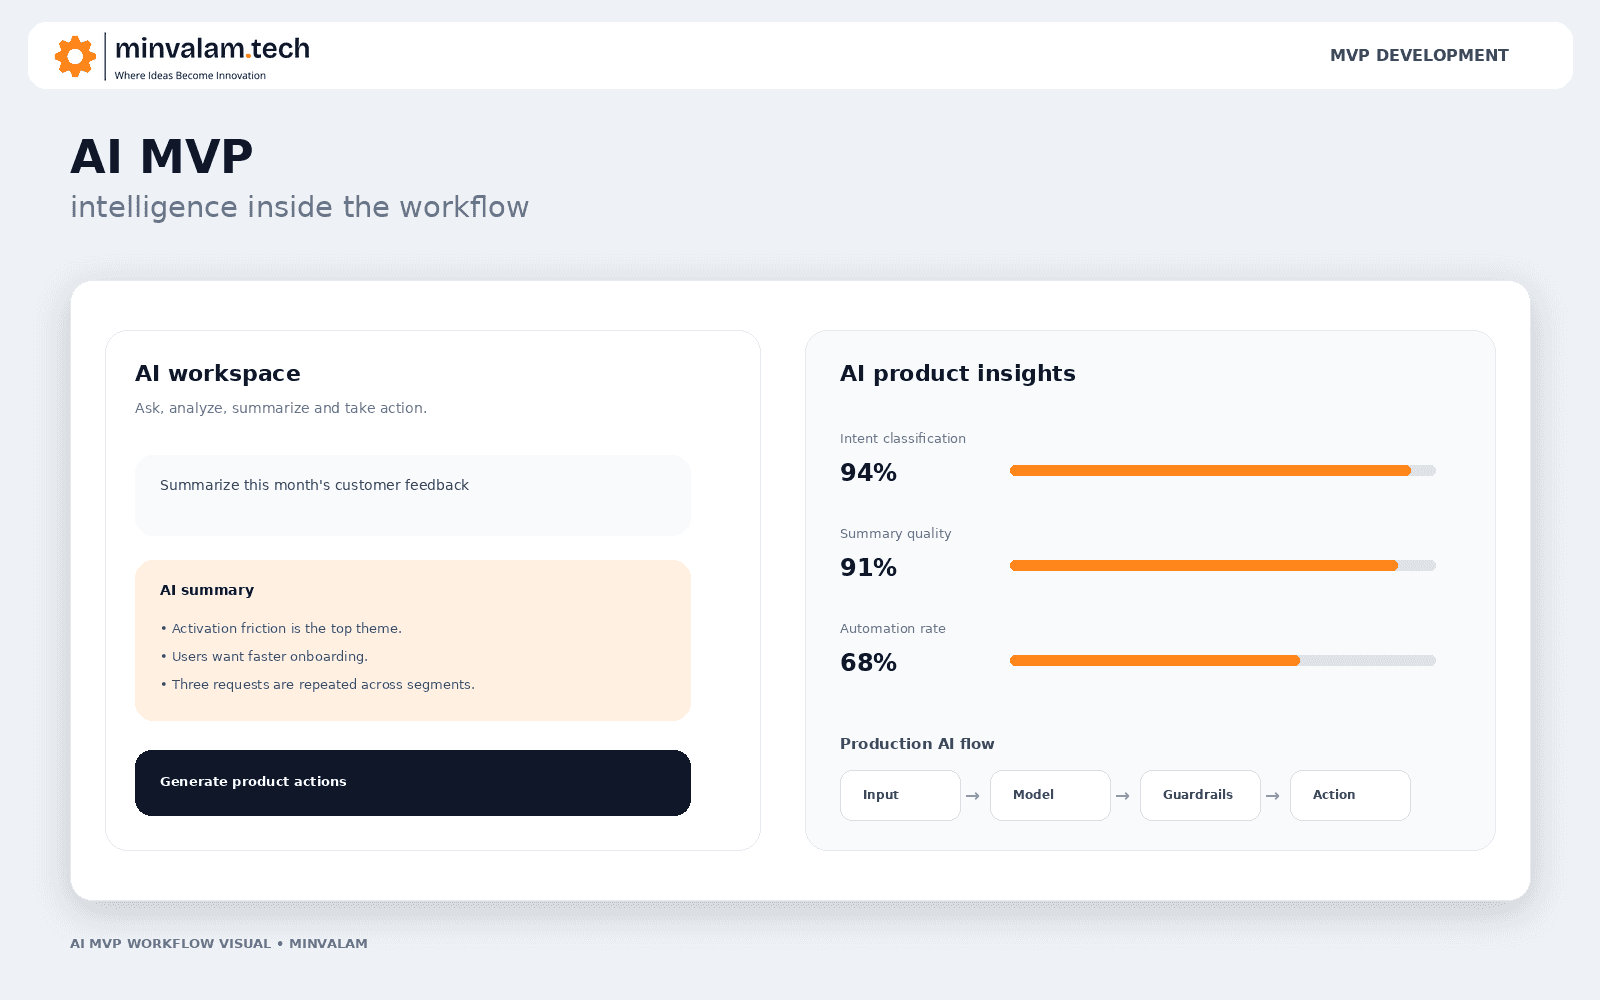The height and width of the screenshot is (1000, 1600).
Task: Select the MVP DEVELOPMENT header label
Action: pos(1419,55)
